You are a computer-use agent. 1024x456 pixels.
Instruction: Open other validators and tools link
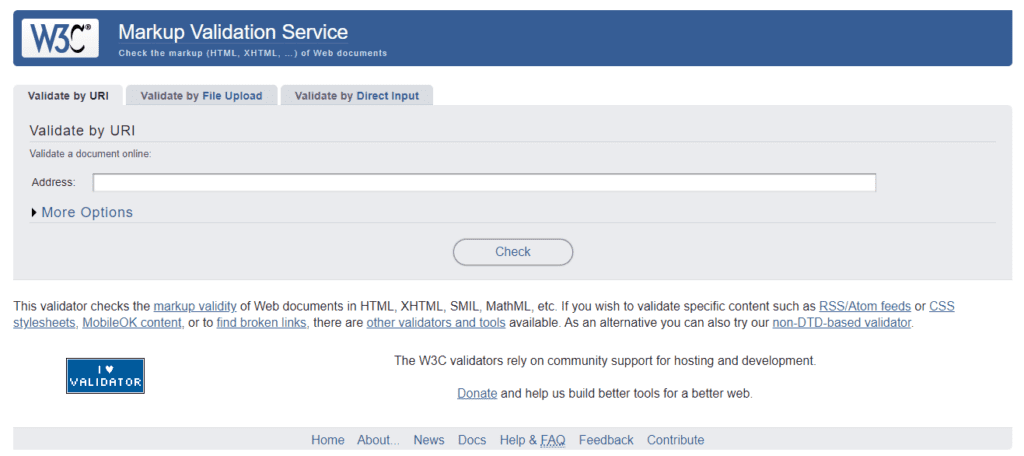click(436, 323)
